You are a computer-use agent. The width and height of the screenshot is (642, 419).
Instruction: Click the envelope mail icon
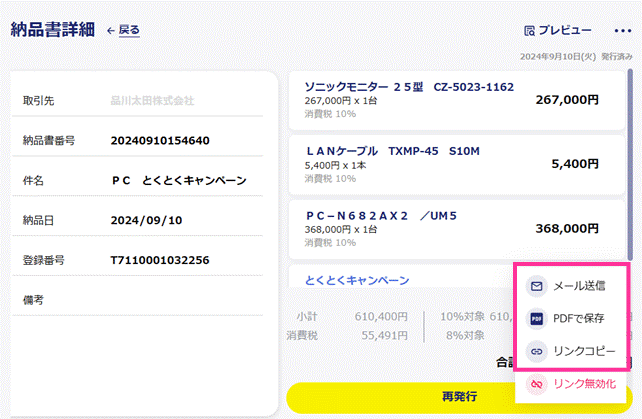coord(536,286)
